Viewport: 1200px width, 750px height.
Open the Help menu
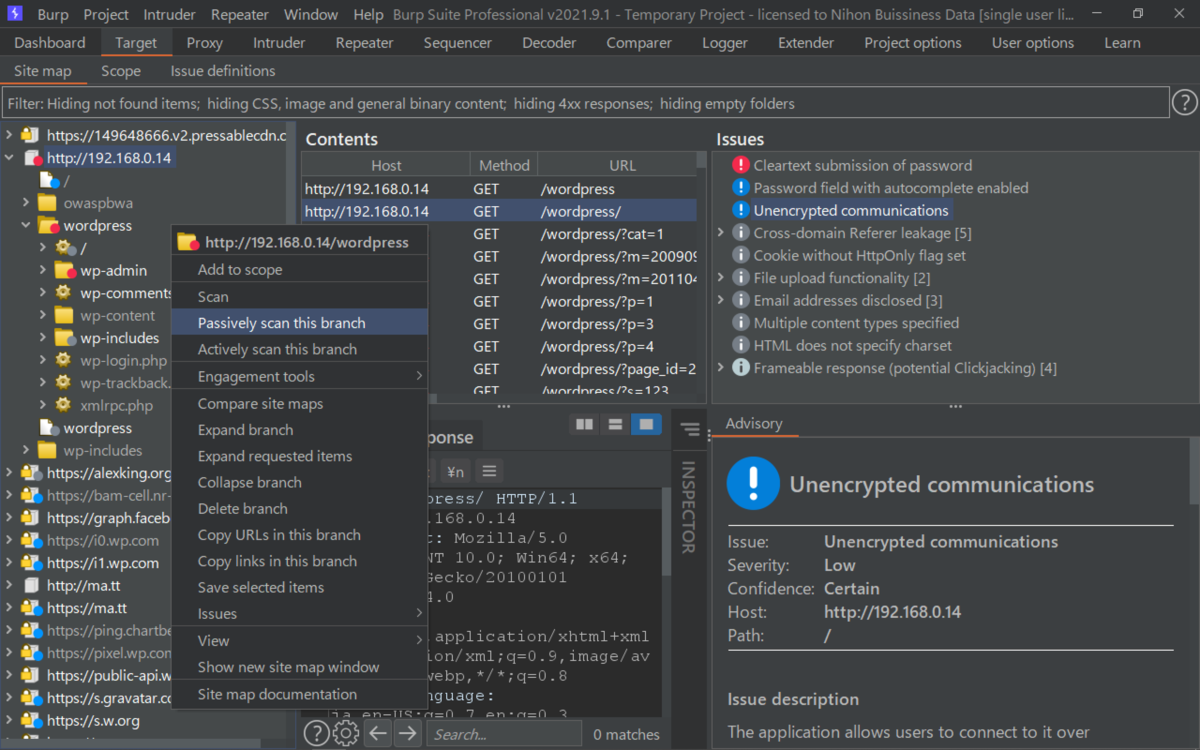pyautogui.click(x=368, y=15)
